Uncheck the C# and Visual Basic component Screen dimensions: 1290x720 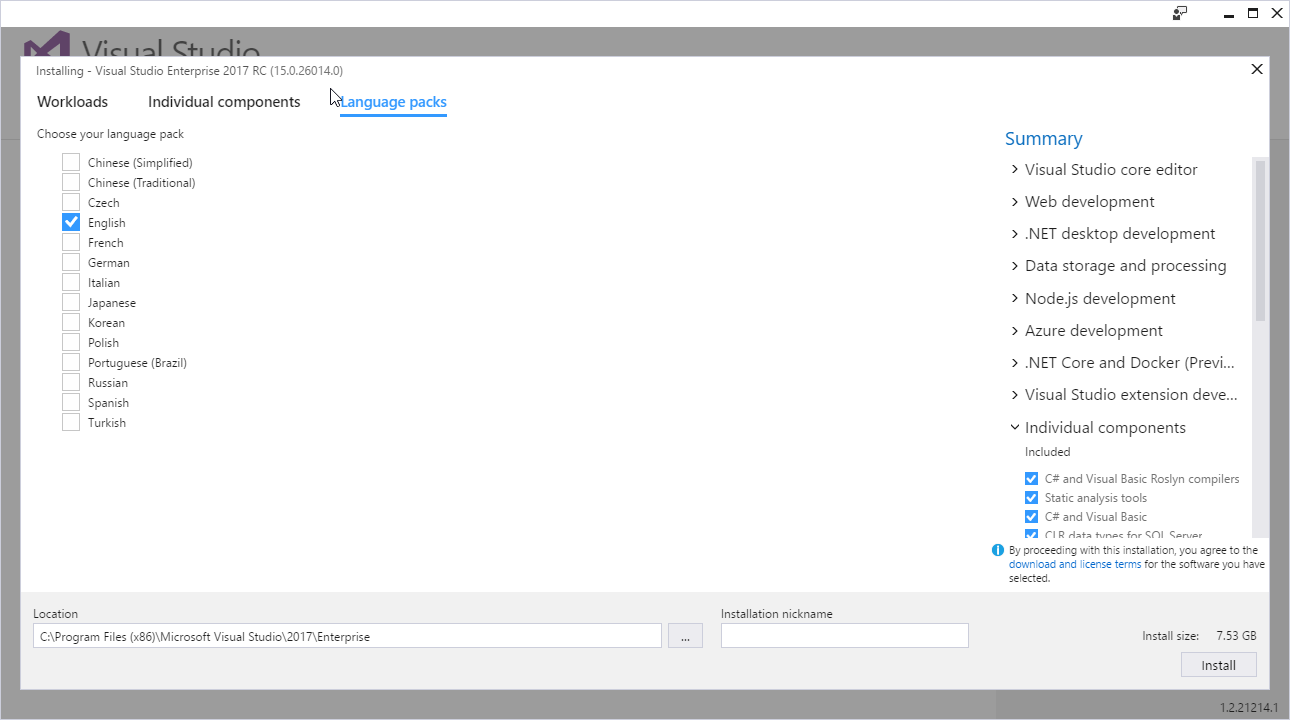click(x=1031, y=517)
